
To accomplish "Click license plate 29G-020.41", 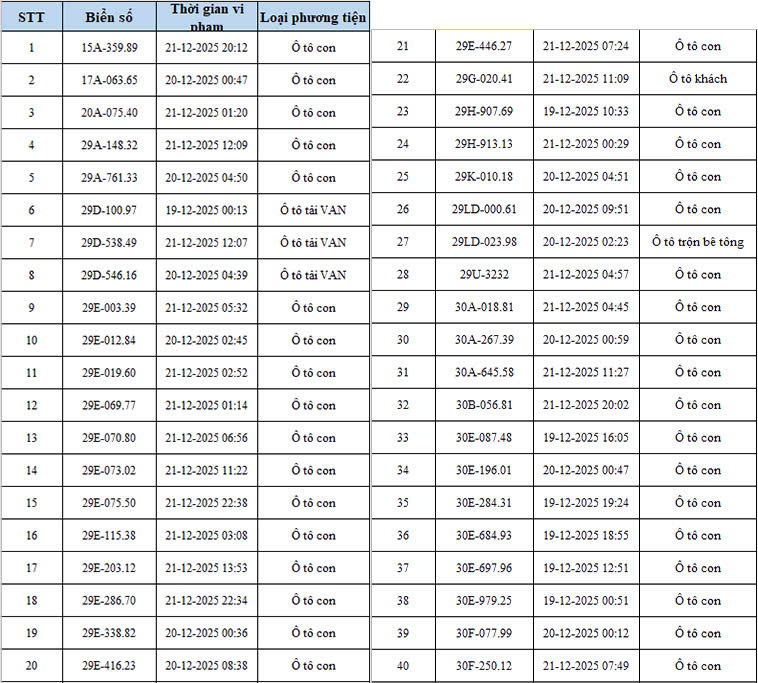I will (484, 79).
